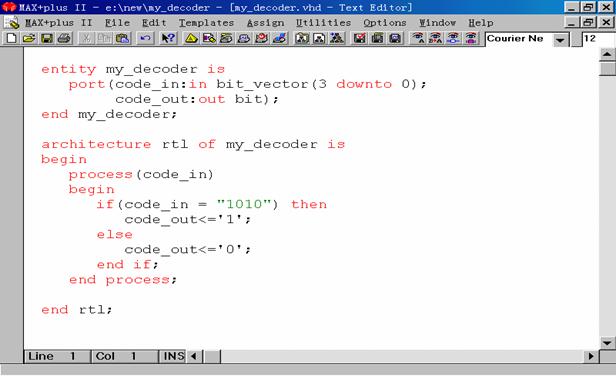This screenshot has width=616, height=376.
Task: Create a new file with the blank page icon
Action: [x=11, y=38]
